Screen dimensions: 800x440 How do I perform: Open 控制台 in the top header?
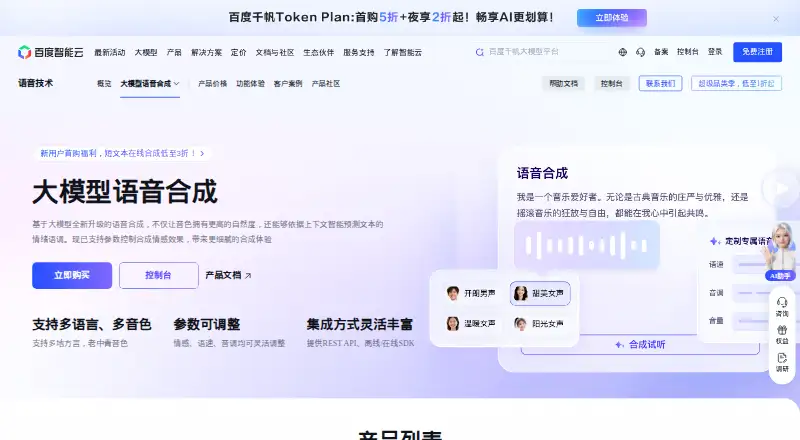(x=687, y=52)
